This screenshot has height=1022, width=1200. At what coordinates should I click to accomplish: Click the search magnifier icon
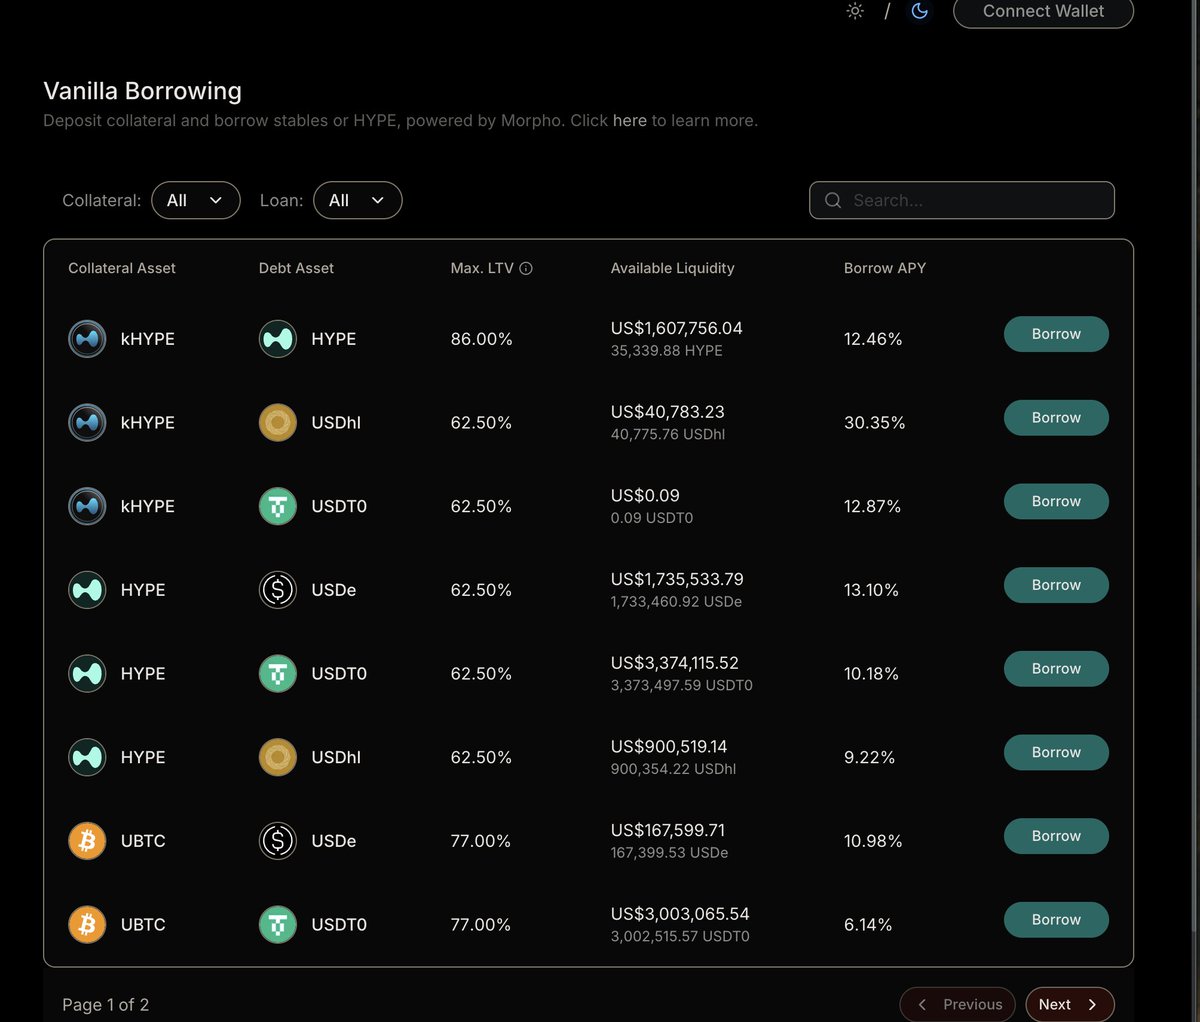click(x=833, y=200)
